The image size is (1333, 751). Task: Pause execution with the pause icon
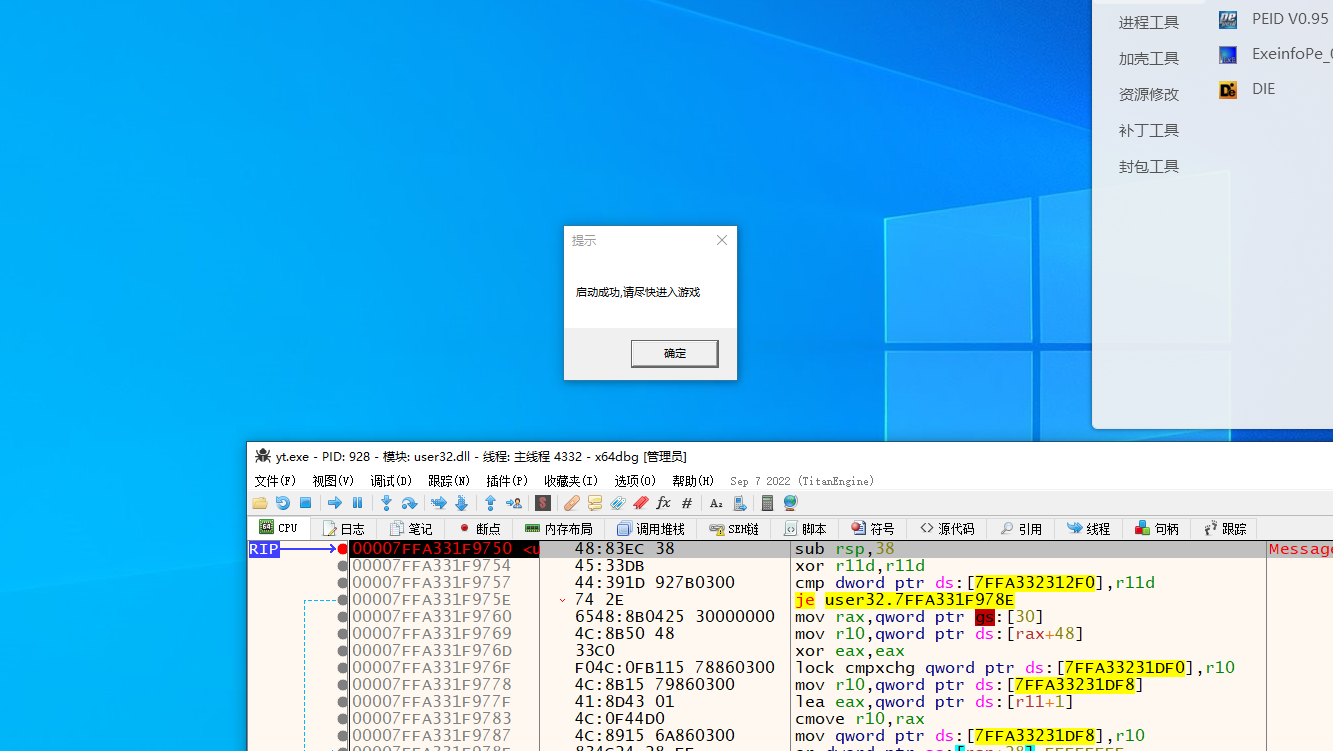click(x=357, y=503)
